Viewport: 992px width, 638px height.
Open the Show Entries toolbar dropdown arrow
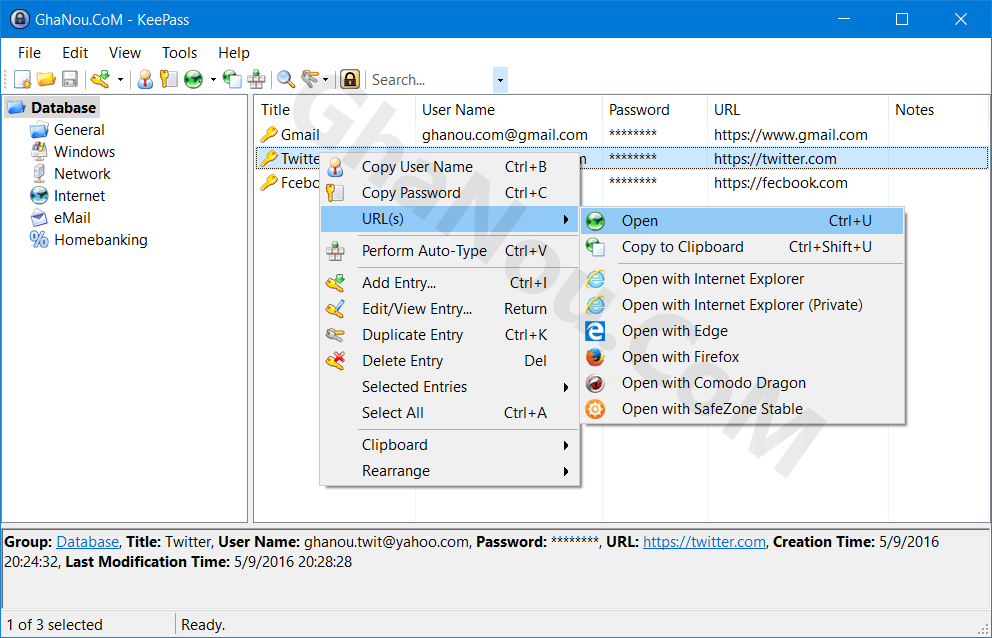(326, 80)
